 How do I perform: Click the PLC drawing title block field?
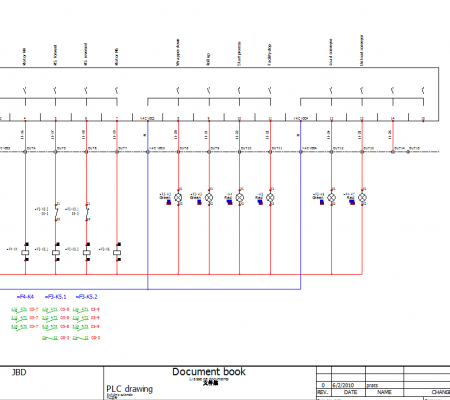[129, 389]
